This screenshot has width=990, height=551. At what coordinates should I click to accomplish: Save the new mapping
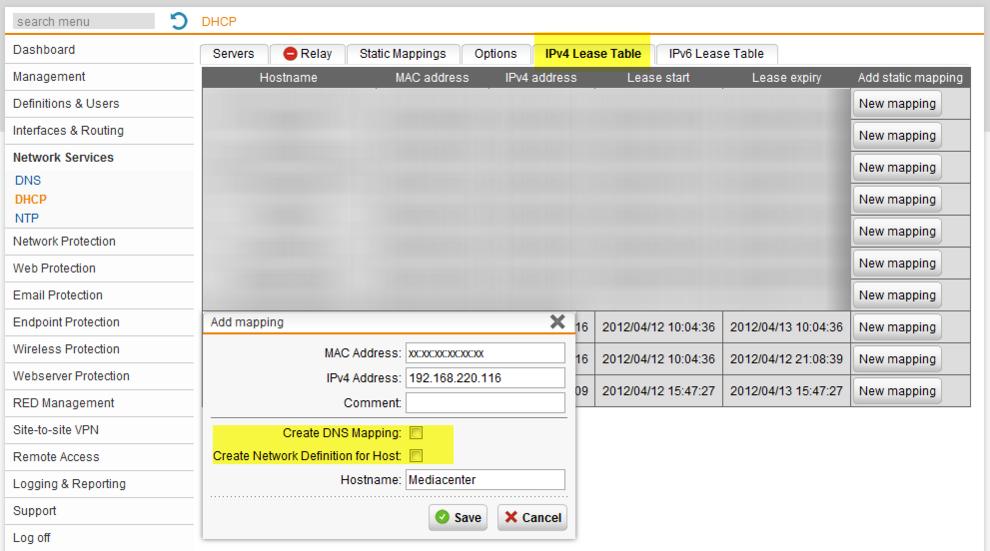tap(458, 518)
